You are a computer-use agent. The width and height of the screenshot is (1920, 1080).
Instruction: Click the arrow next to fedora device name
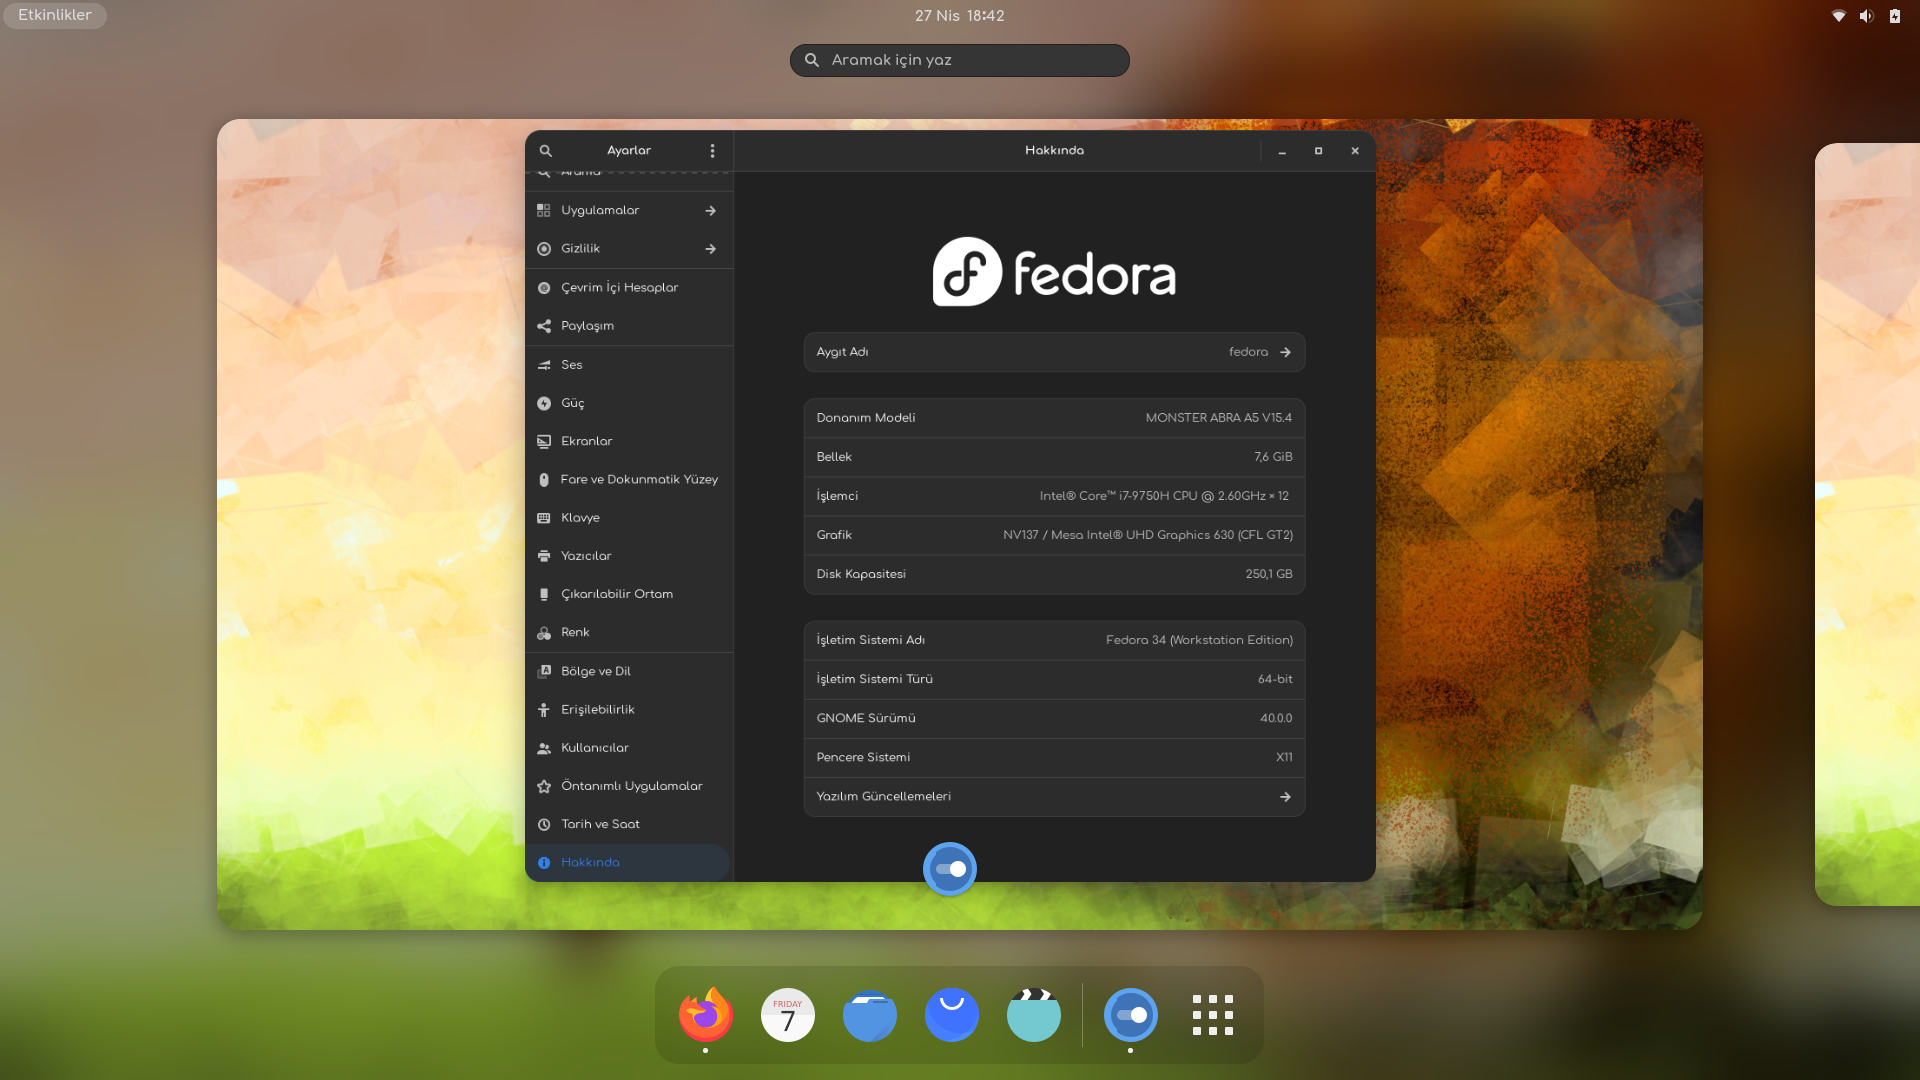[x=1285, y=352]
